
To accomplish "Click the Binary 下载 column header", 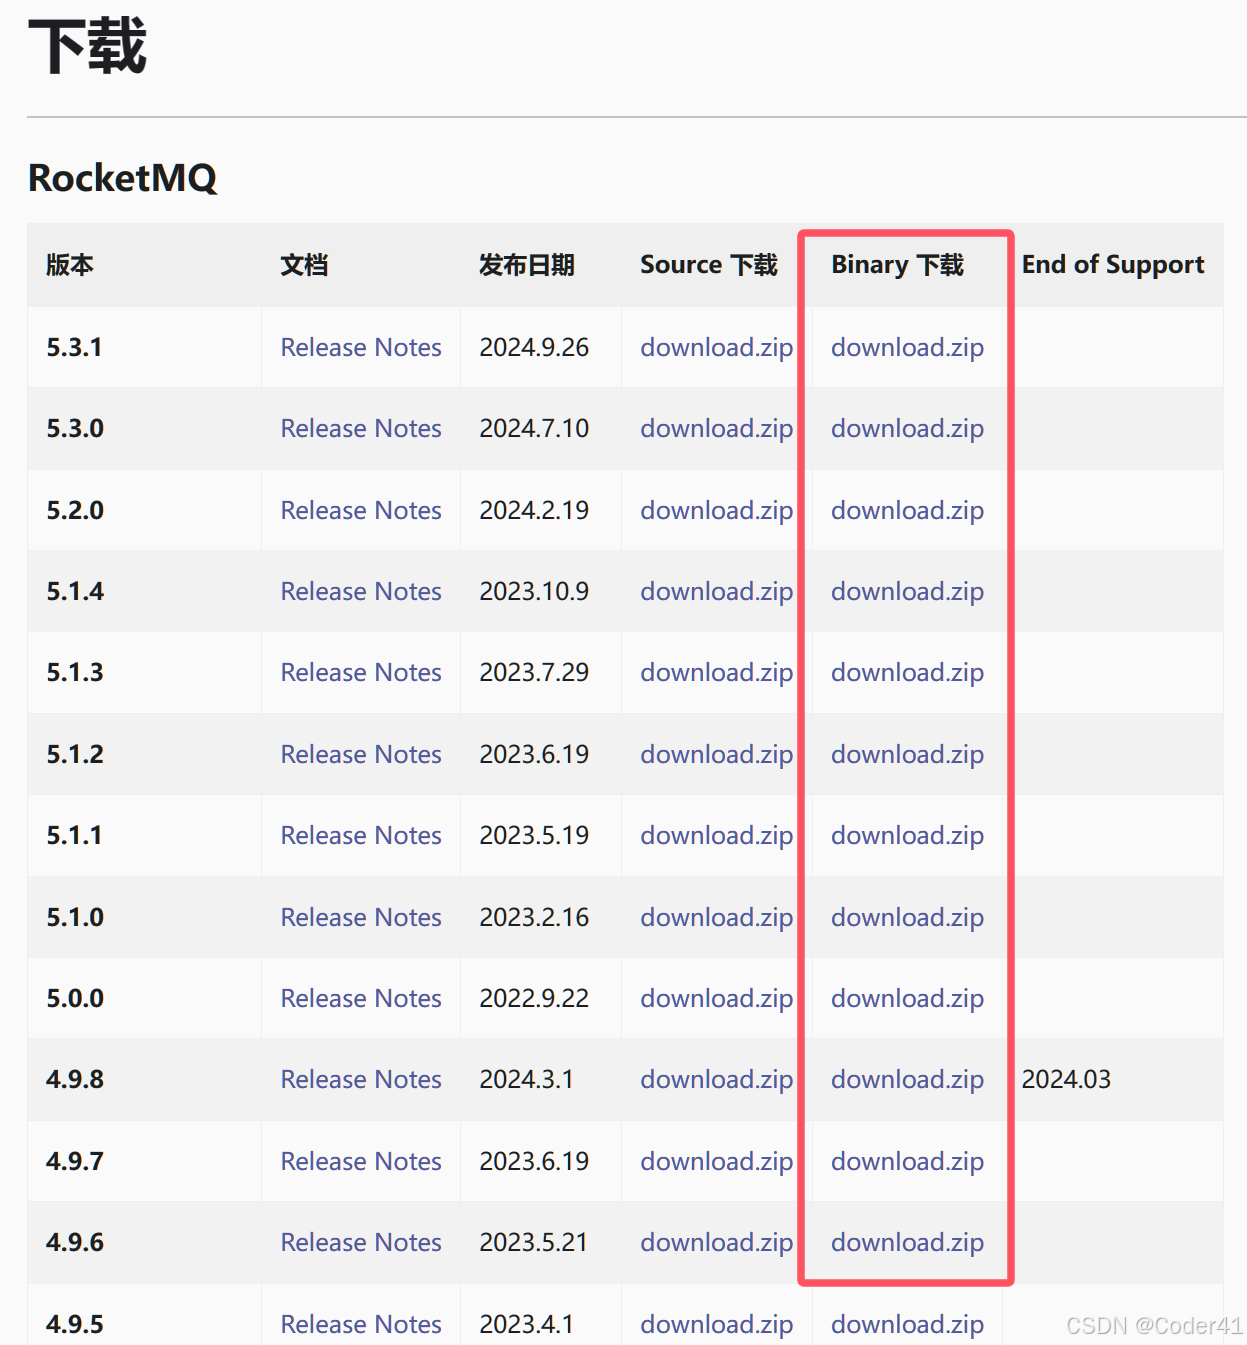I will [897, 265].
